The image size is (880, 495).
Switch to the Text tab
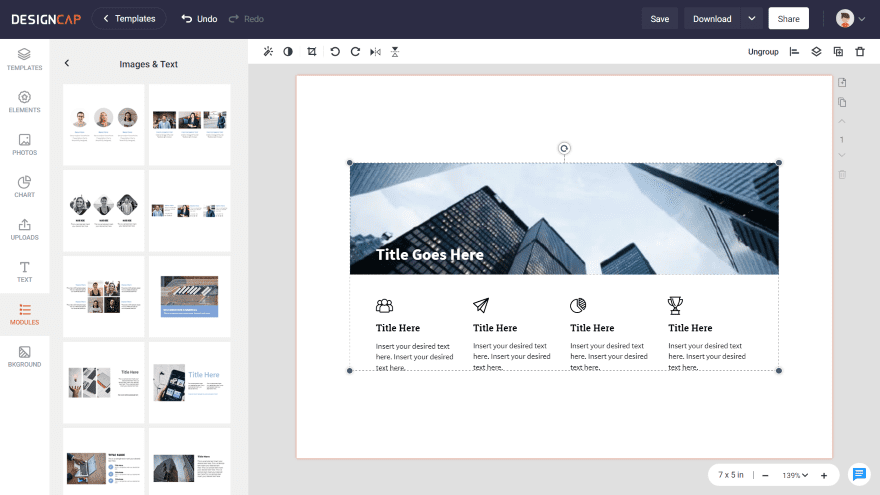[x=24, y=272]
